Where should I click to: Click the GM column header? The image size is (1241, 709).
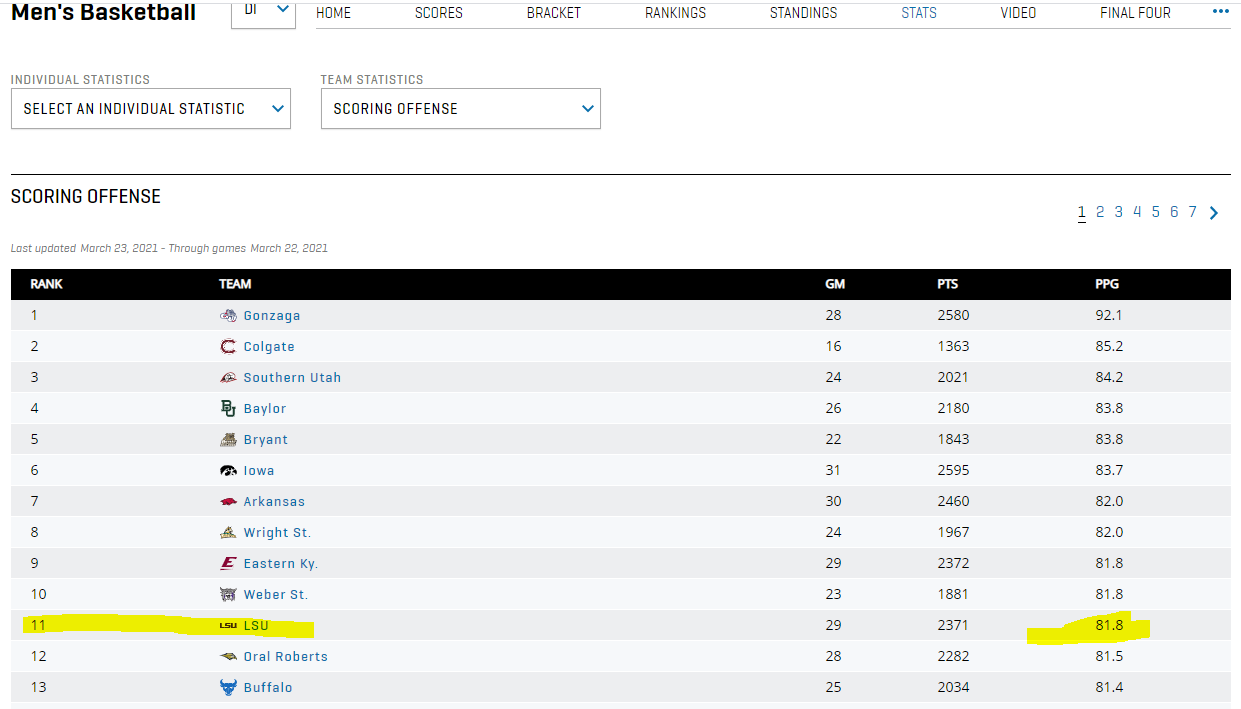click(x=835, y=284)
